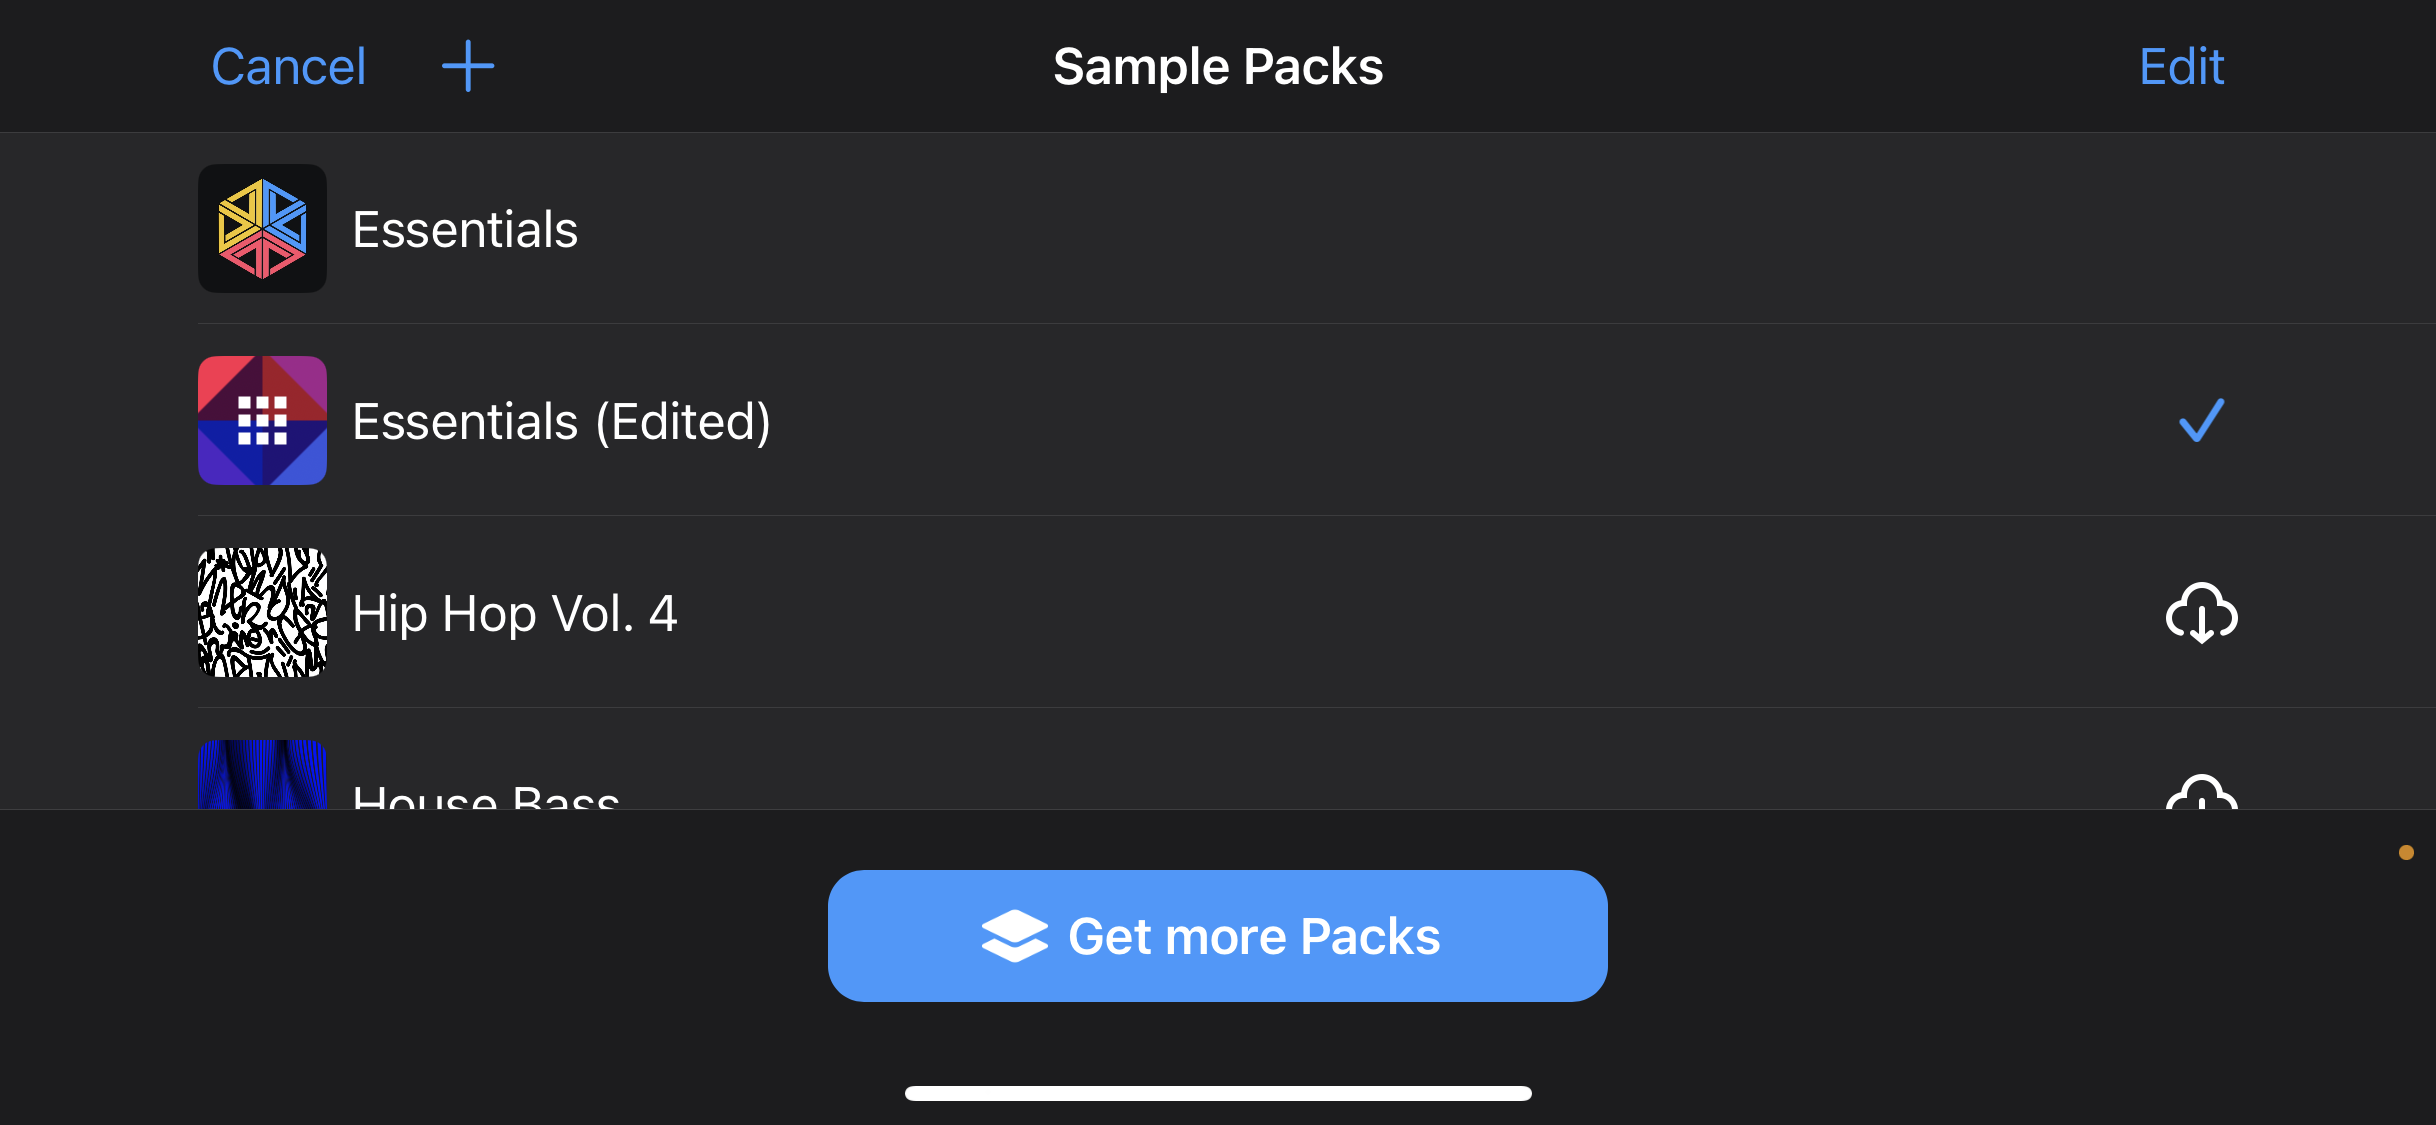Download Hip Hop Vol. 4 via cloud icon
The width and height of the screenshot is (2436, 1125).
[2202, 612]
